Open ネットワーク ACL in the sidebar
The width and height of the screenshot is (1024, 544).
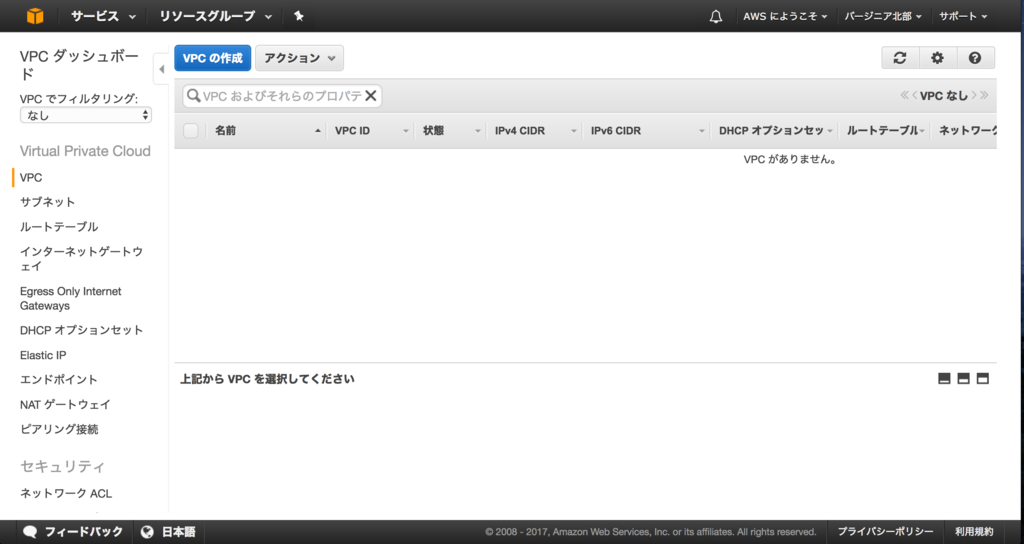[66, 493]
